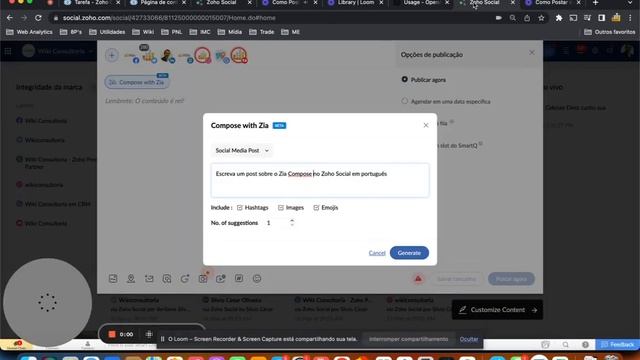Open the Web Analytics bookmarks folder

[29, 32]
